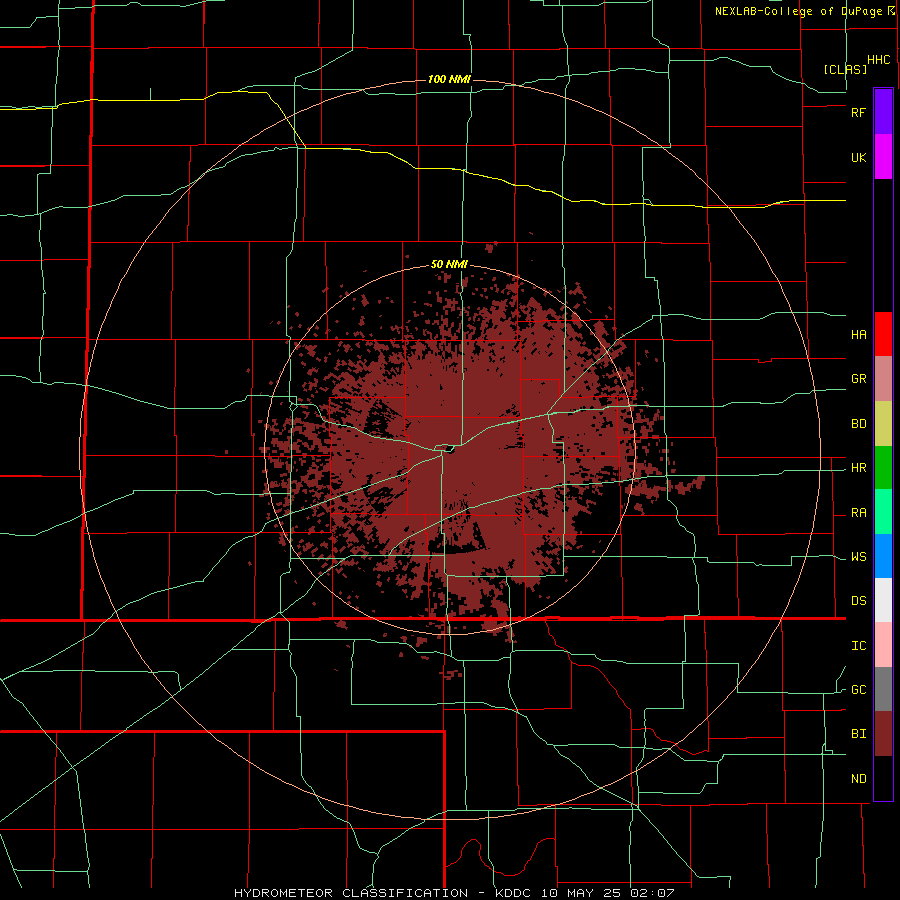Click the magenta UK color swatch
The image size is (900, 900).
pyautogui.click(x=883, y=157)
